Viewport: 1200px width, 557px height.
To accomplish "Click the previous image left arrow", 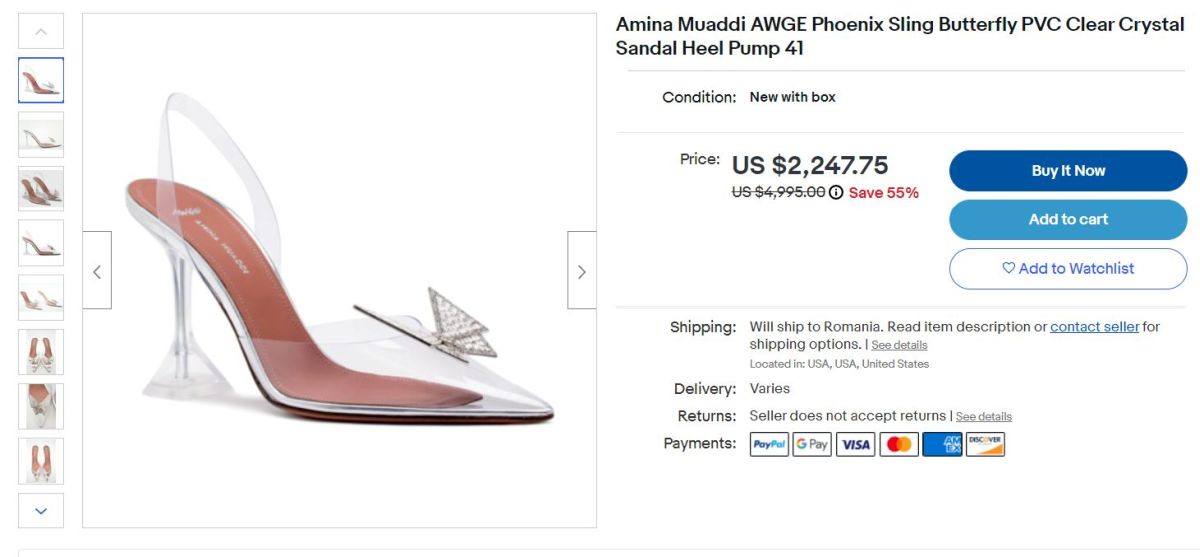I will coord(97,271).
